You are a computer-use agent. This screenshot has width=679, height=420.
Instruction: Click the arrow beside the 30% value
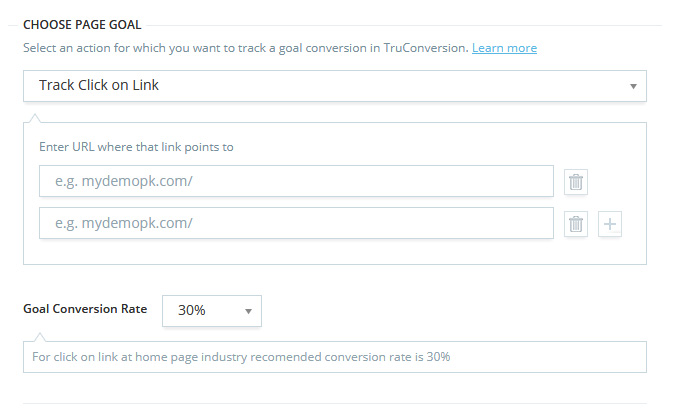[x=248, y=311]
